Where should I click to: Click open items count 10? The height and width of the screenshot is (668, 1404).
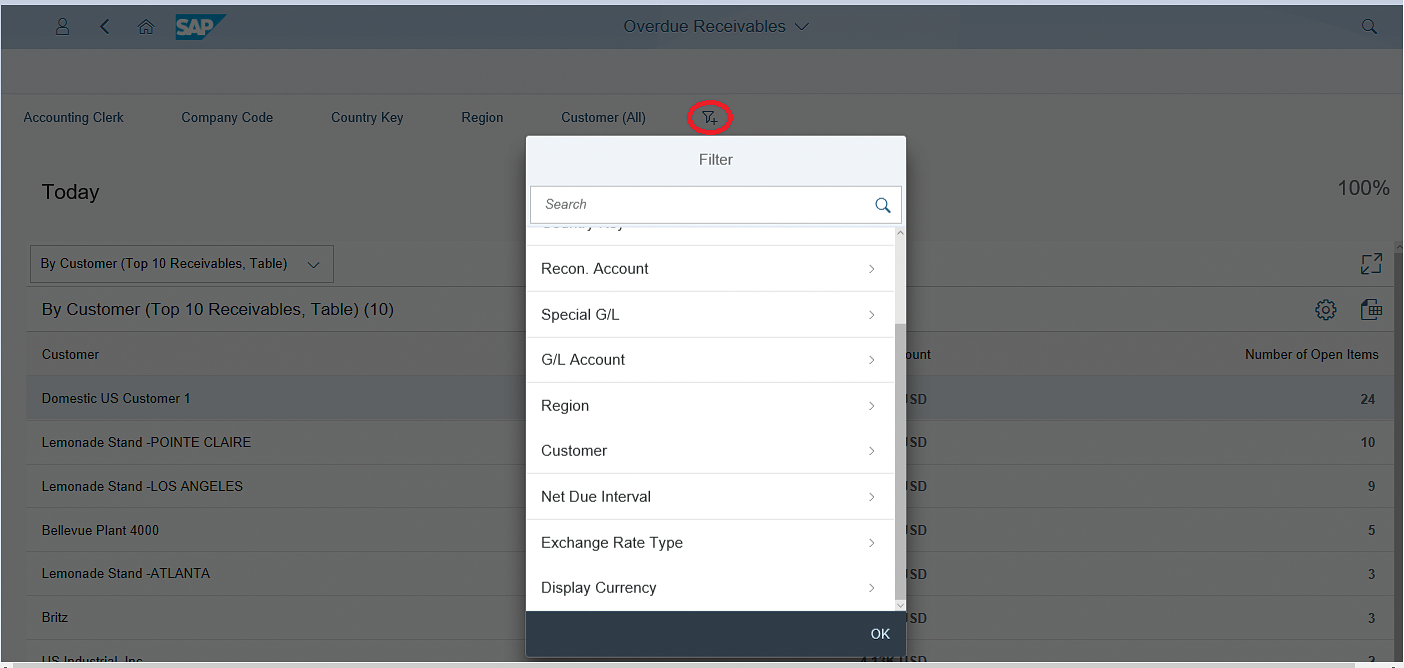1368,443
